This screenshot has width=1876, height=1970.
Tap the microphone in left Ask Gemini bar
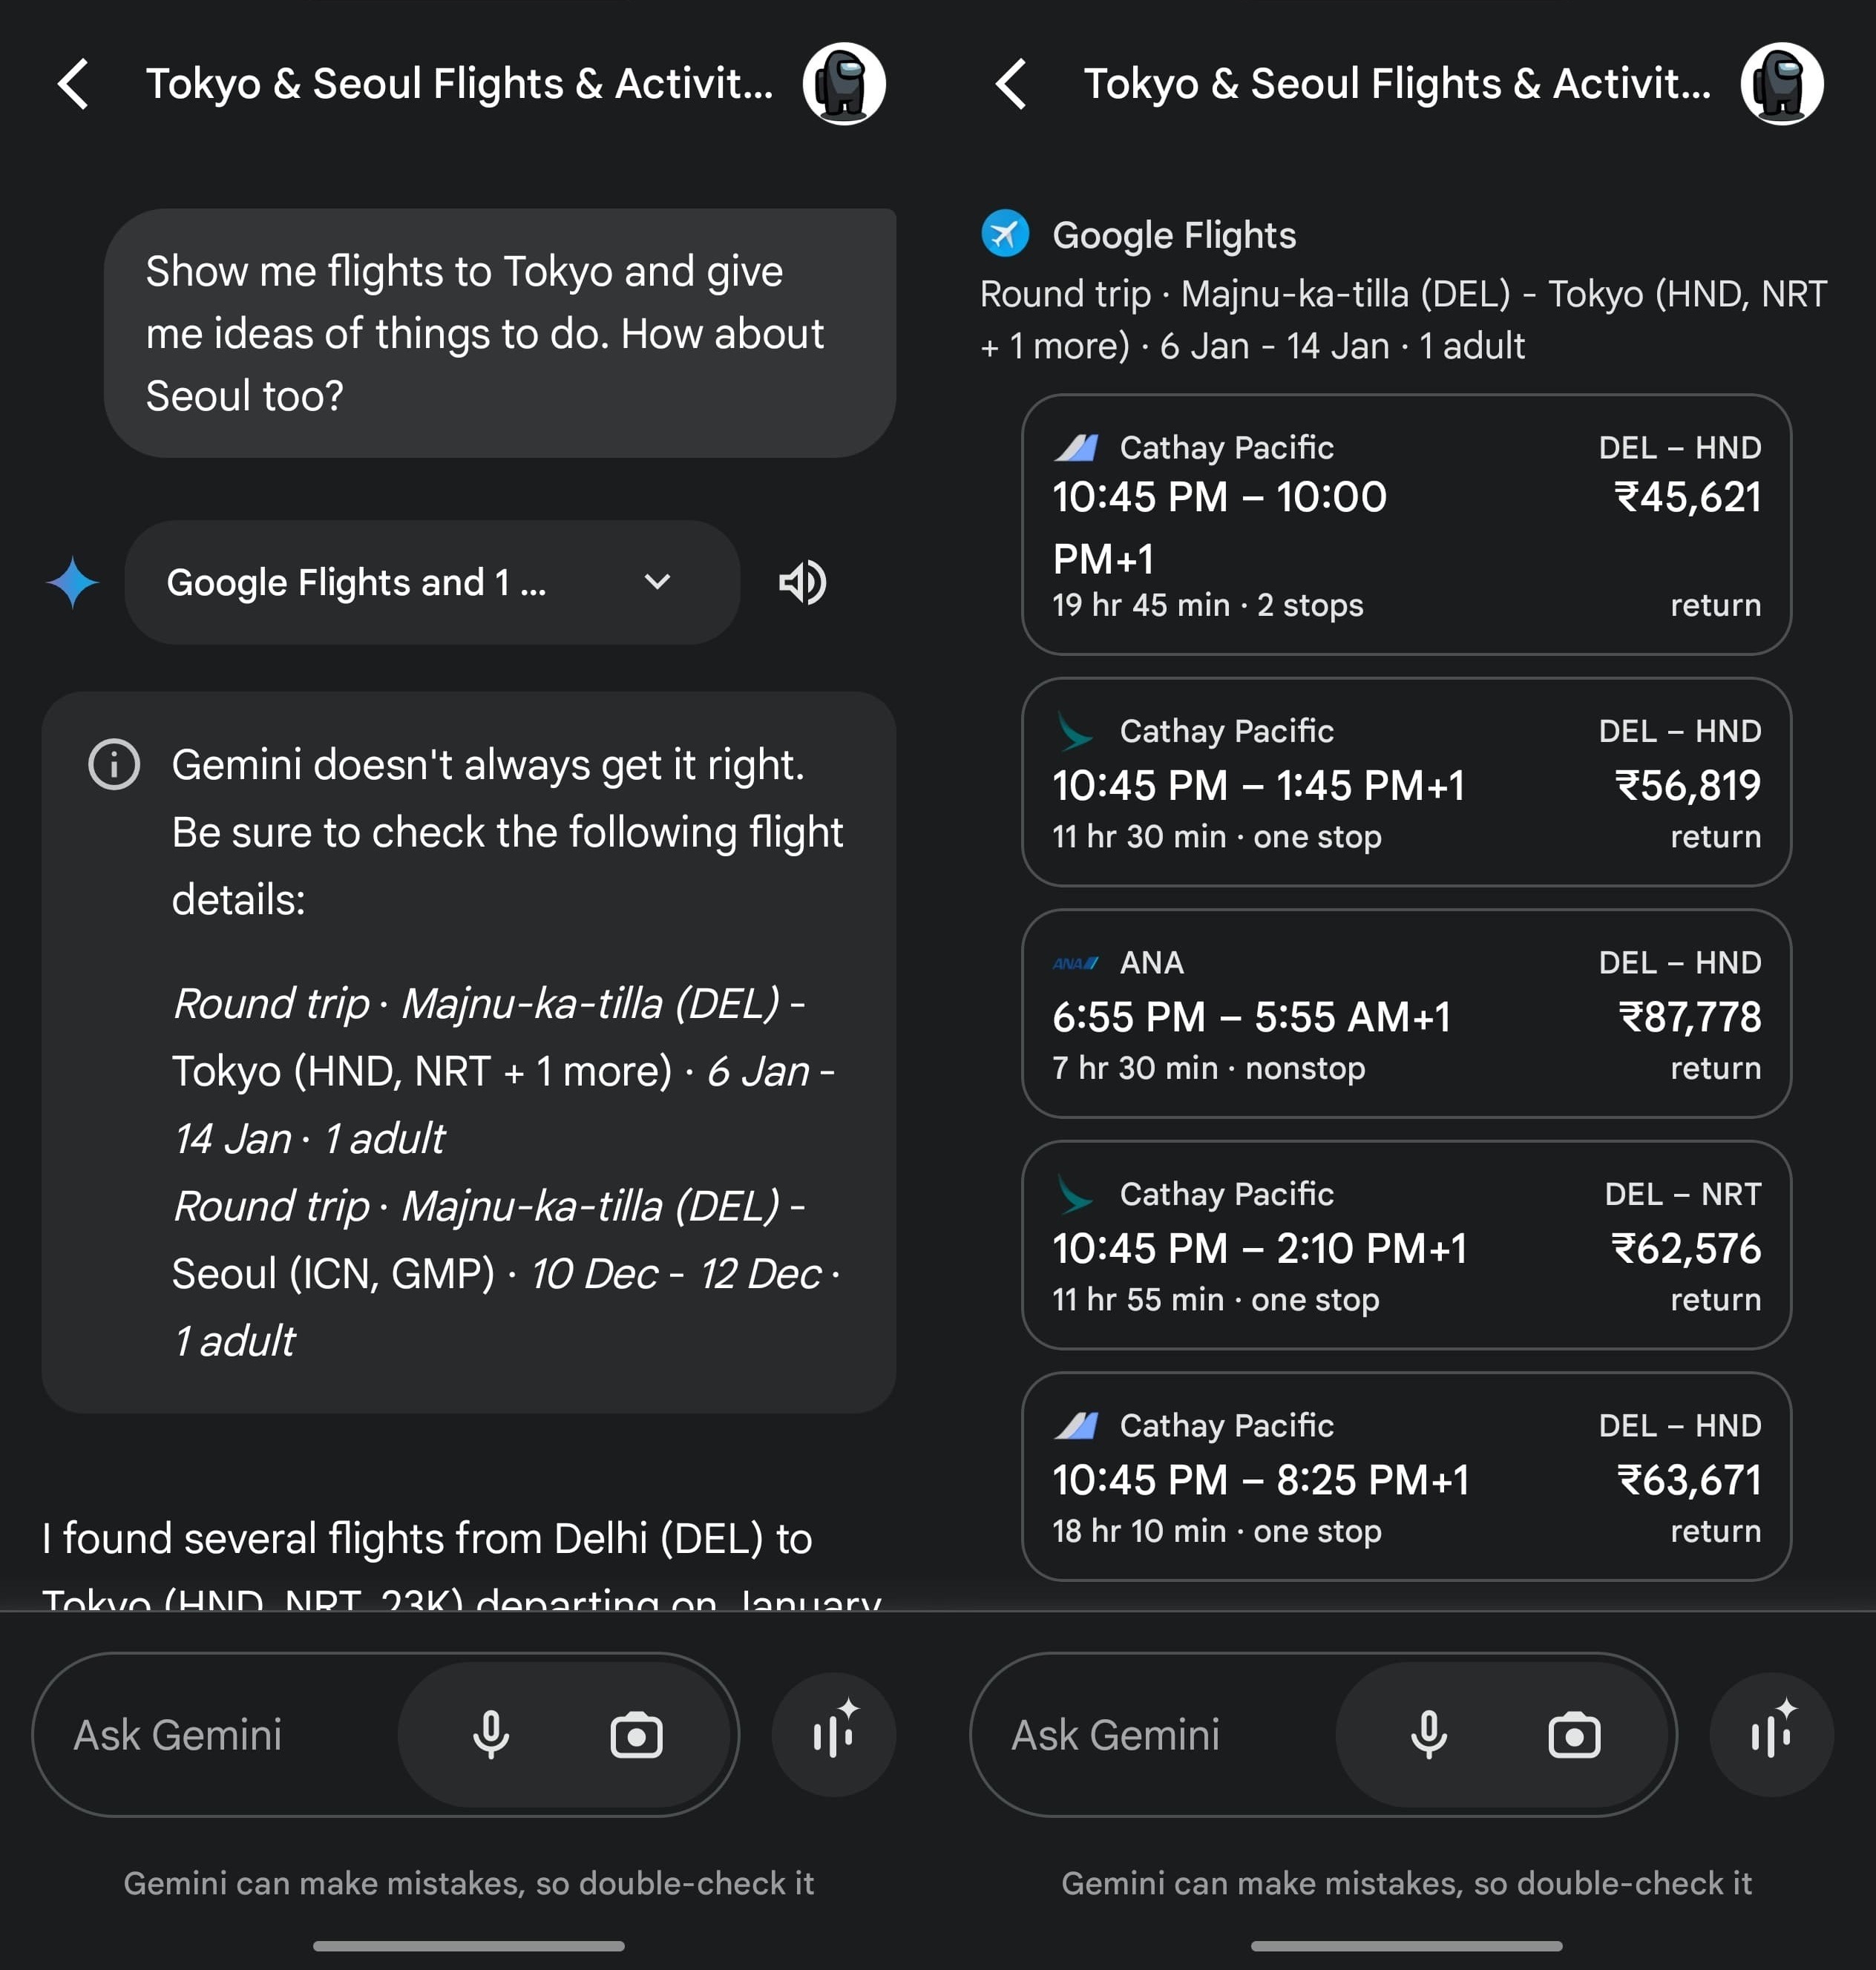point(490,1735)
